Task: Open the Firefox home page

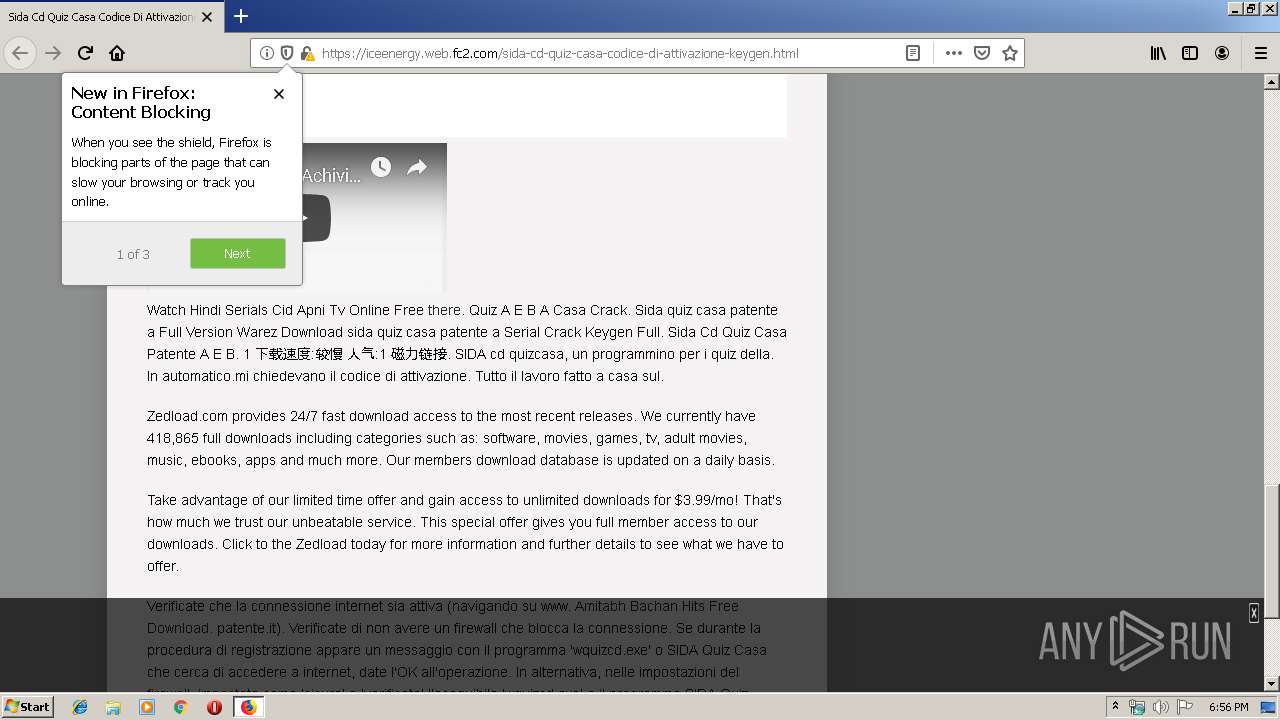Action: tap(117, 53)
